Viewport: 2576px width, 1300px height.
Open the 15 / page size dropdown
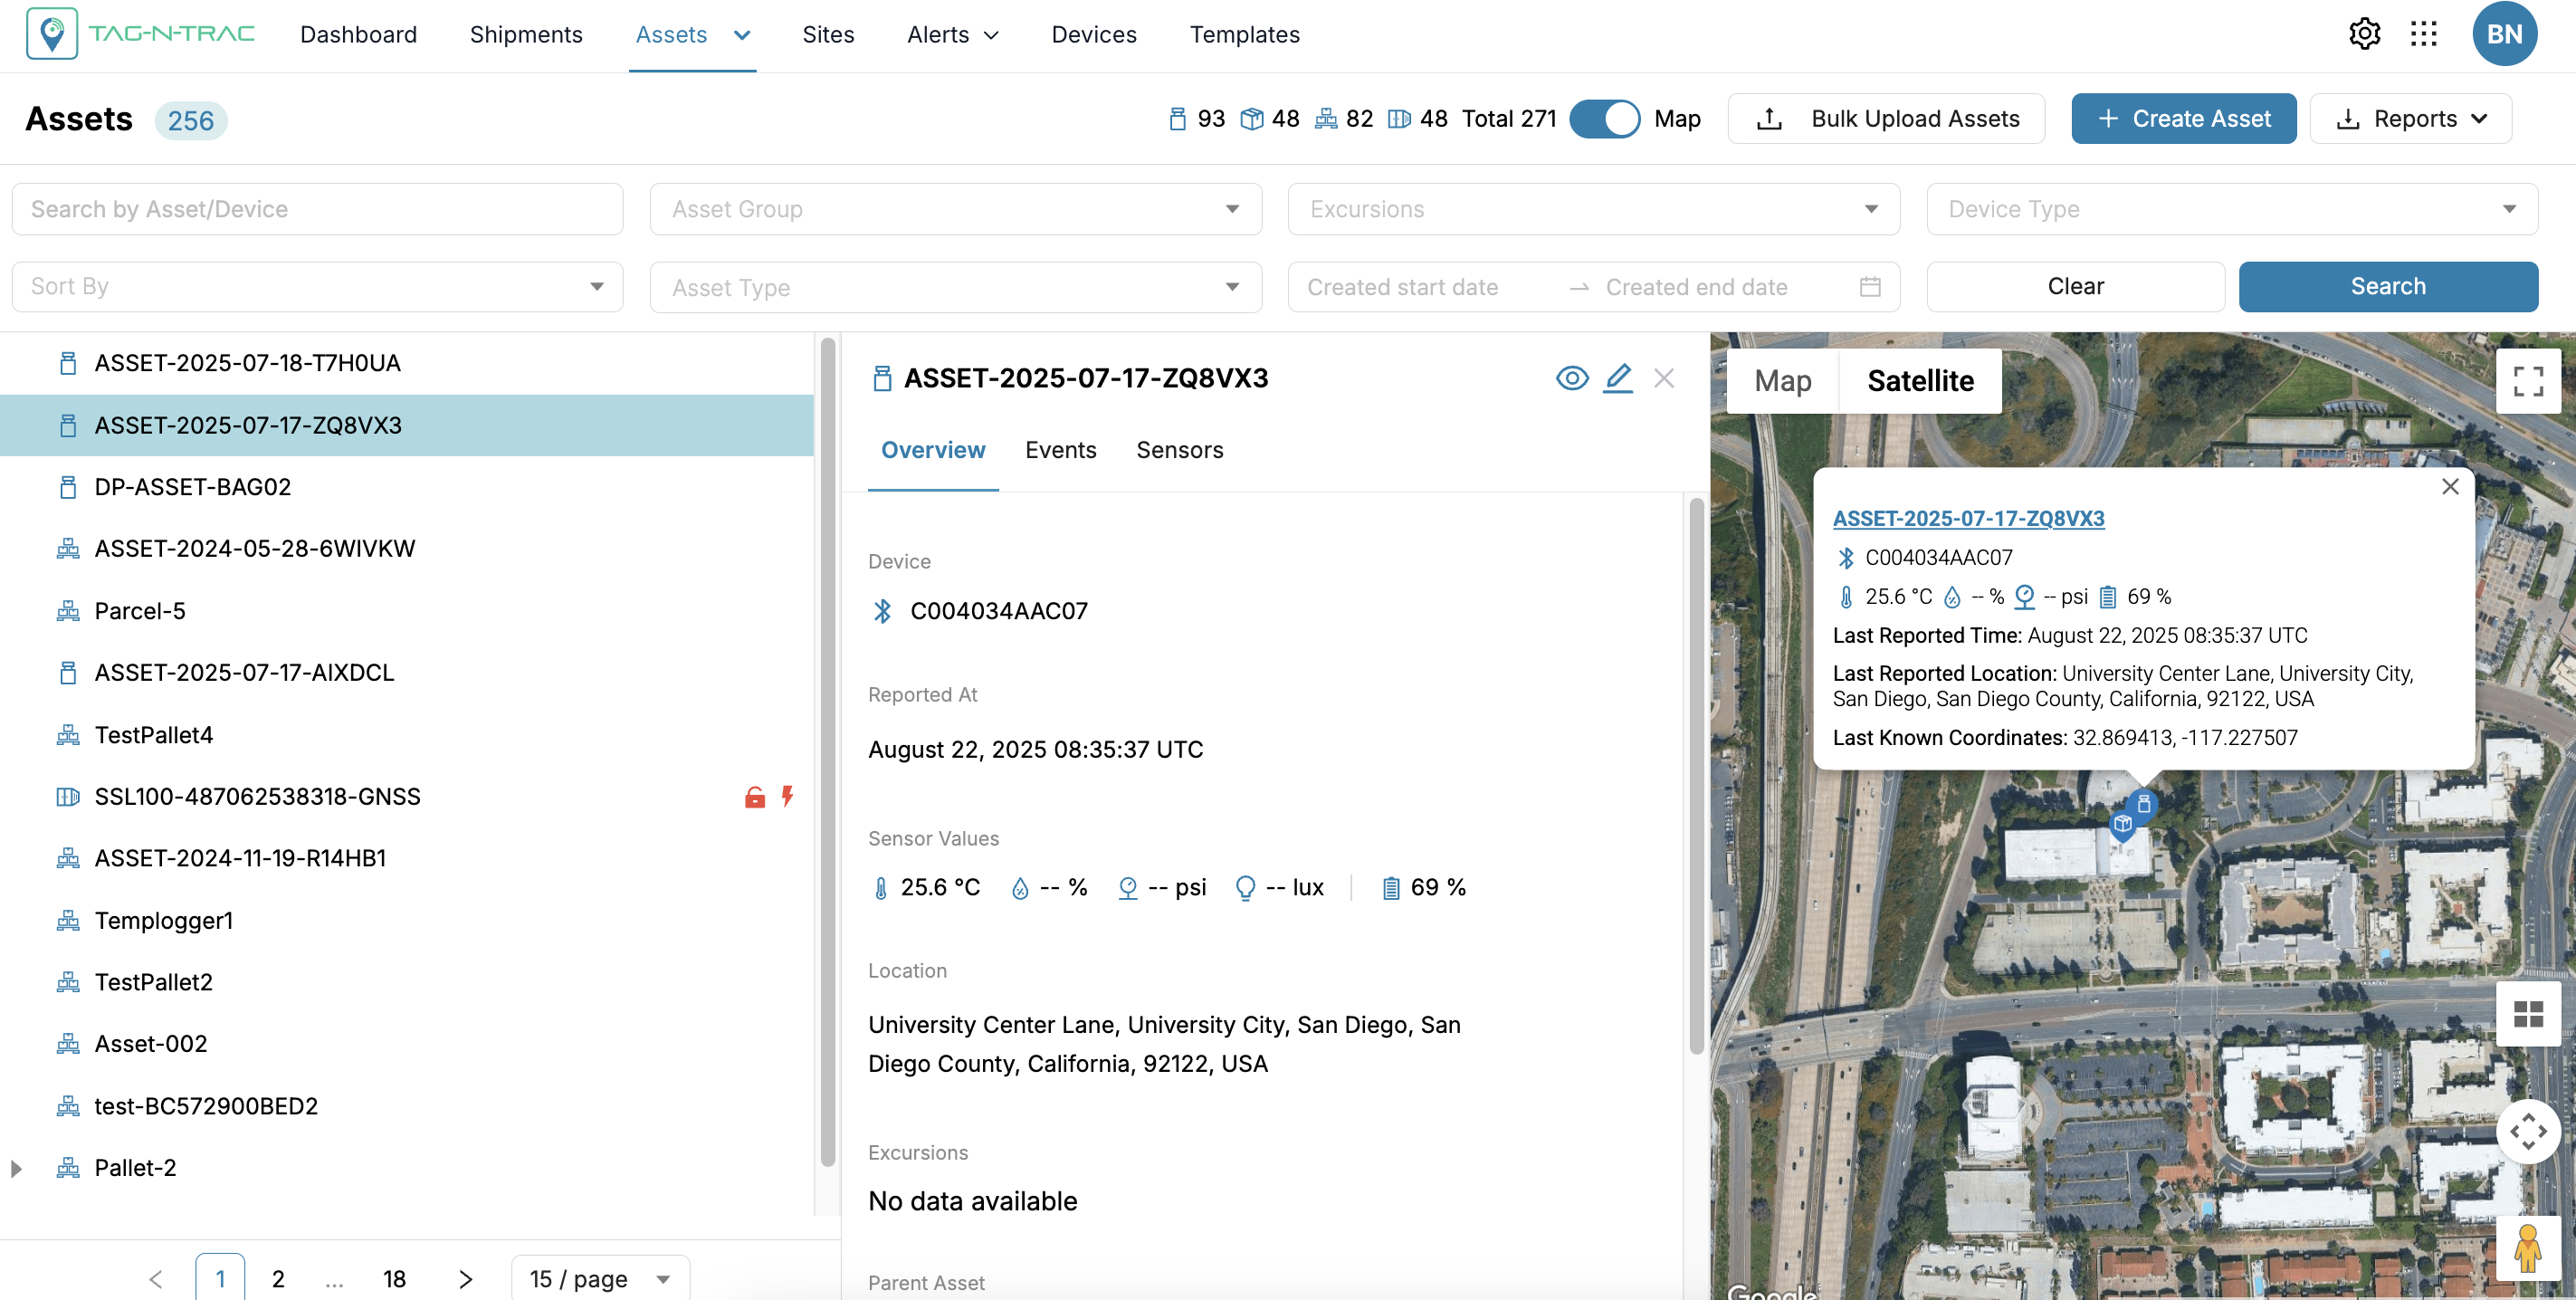600,1278
